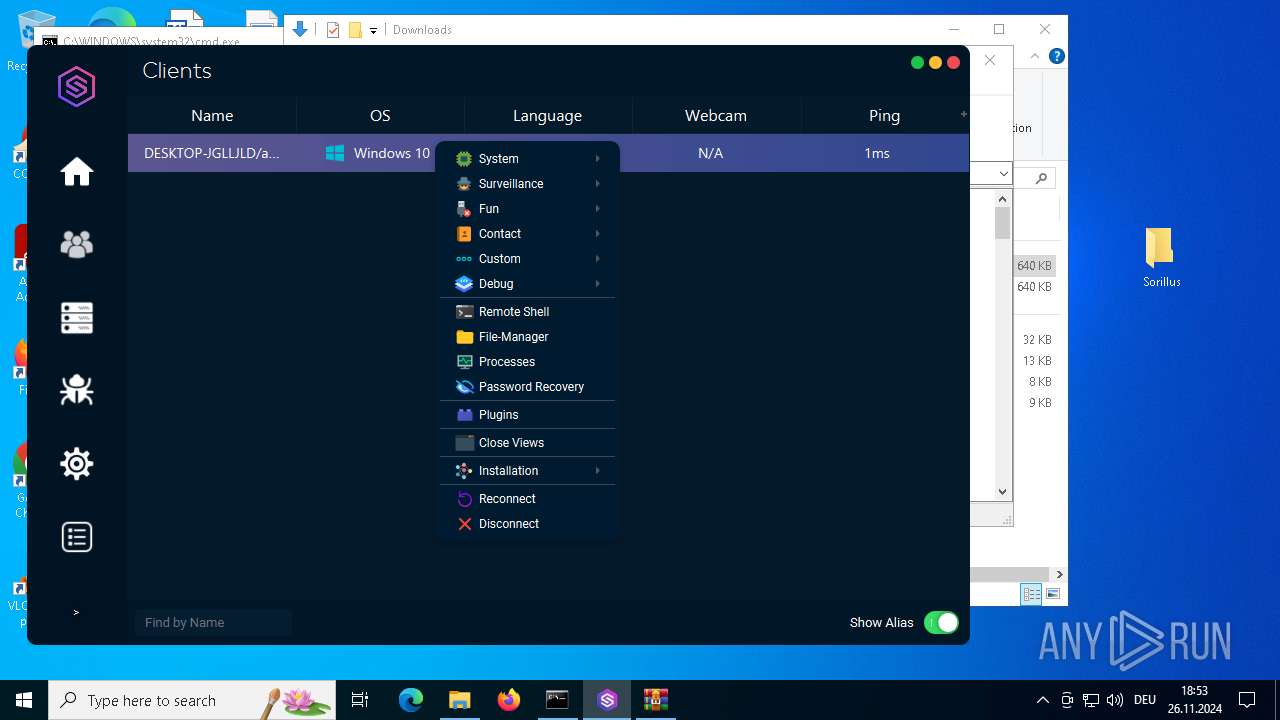
Task: Expand the Contact submenu
Action: (x=528, y=234)
